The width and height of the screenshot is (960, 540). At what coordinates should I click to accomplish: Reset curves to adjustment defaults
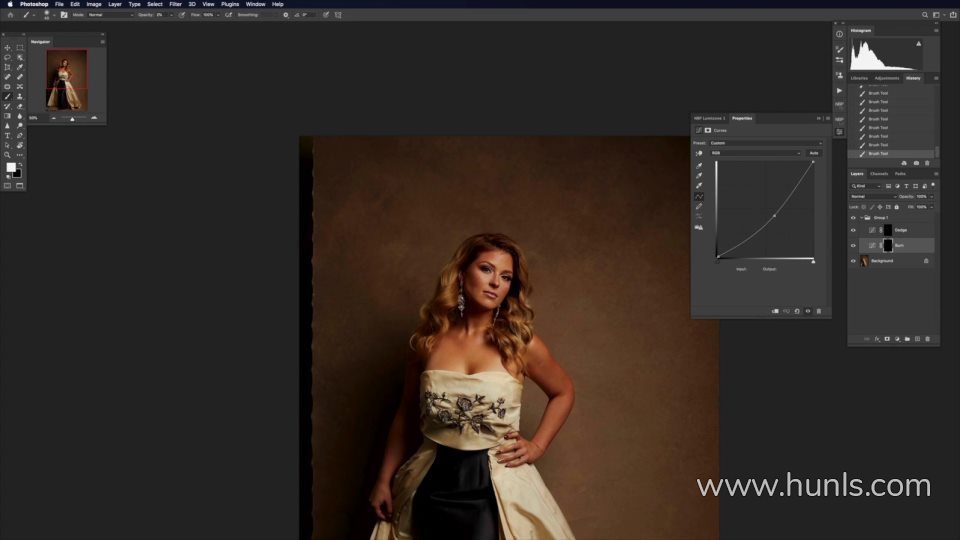coord(797,311)
